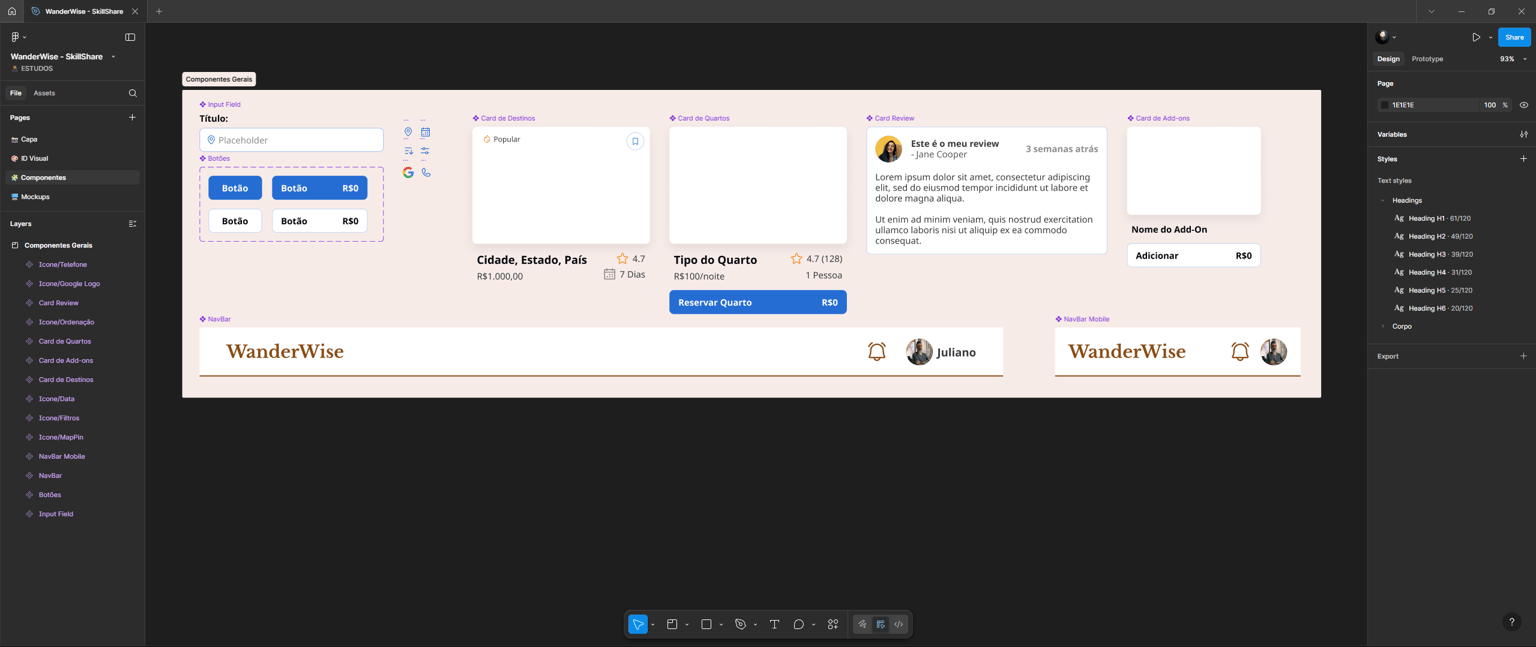The height and width of the screenshot is (647, 1536).
Task: Click the page background color swatch
Action: coord(1385,105)
